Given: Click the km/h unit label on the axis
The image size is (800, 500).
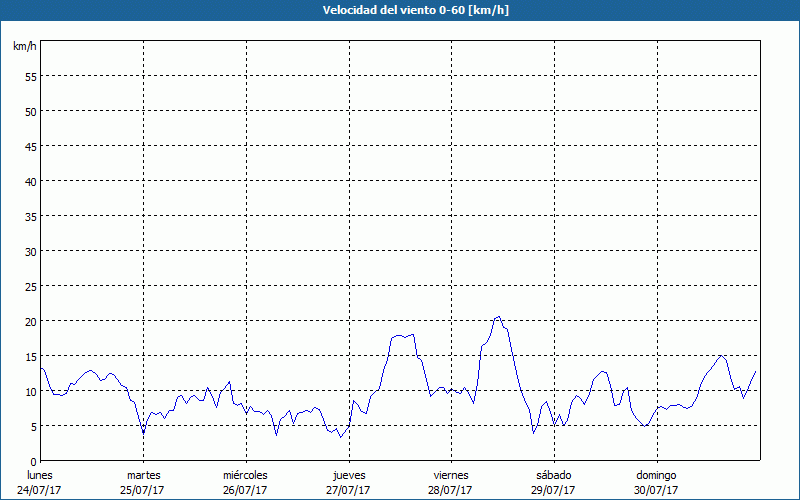Looking at the screenshot, I should tap(25, 47).
